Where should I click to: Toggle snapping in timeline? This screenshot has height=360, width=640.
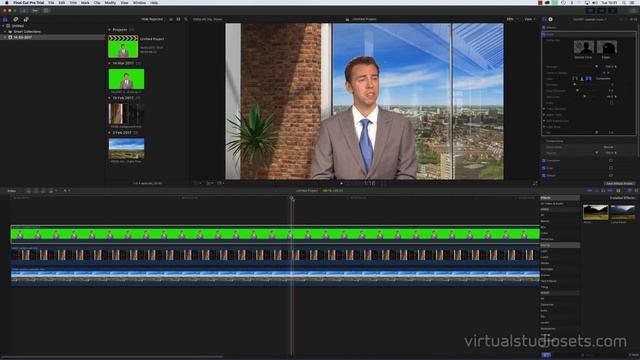610,191
